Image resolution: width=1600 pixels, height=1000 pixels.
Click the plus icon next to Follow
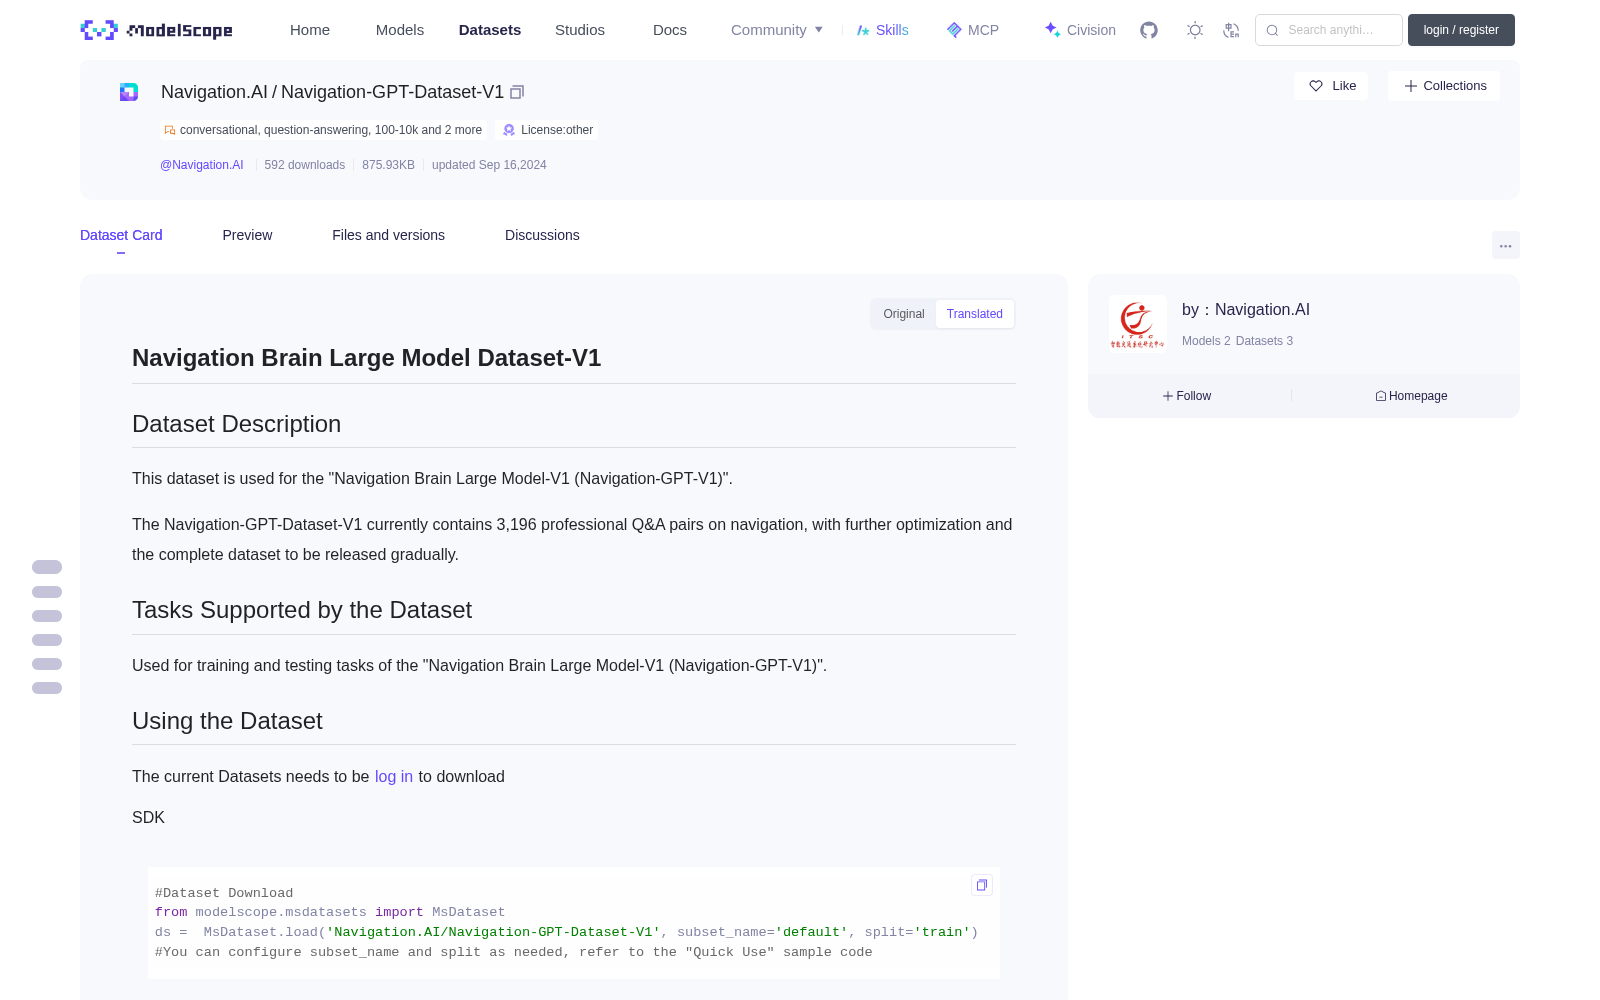point(1168,396)
